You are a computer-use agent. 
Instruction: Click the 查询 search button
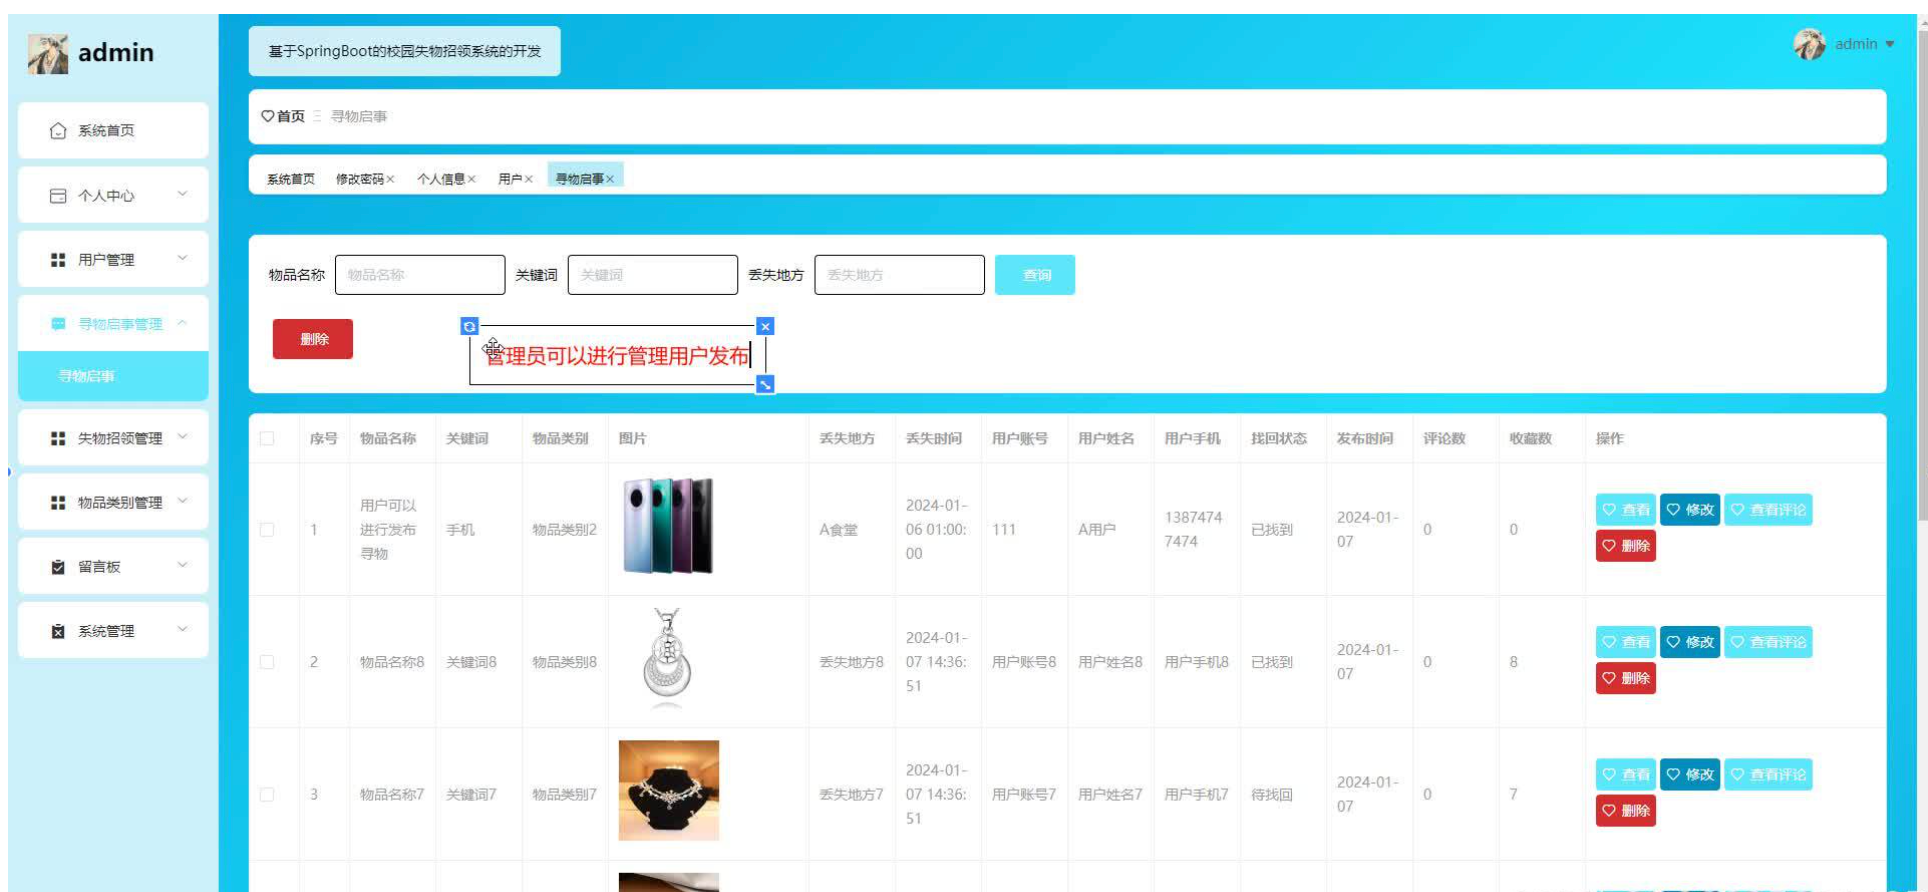(x=1035, y=275)
